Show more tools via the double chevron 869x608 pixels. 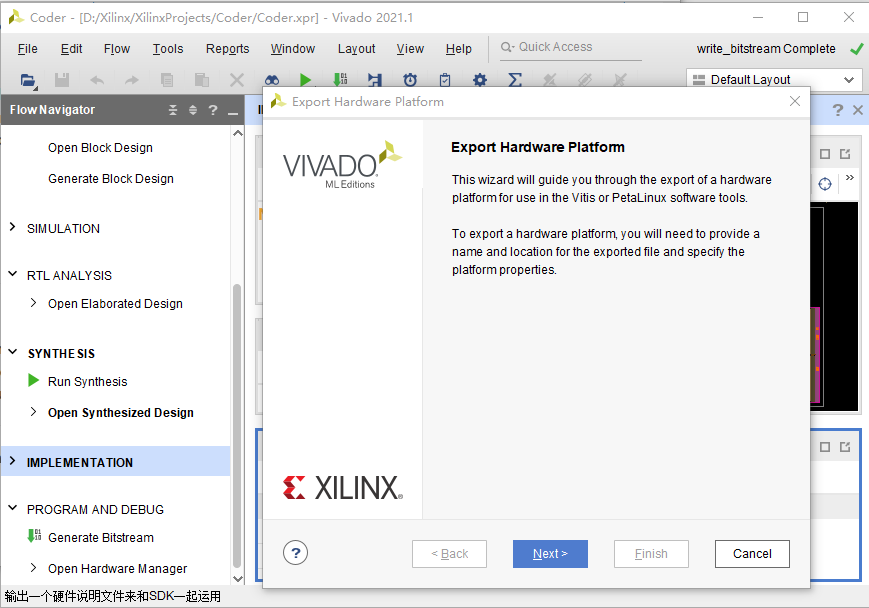point(850,177)
